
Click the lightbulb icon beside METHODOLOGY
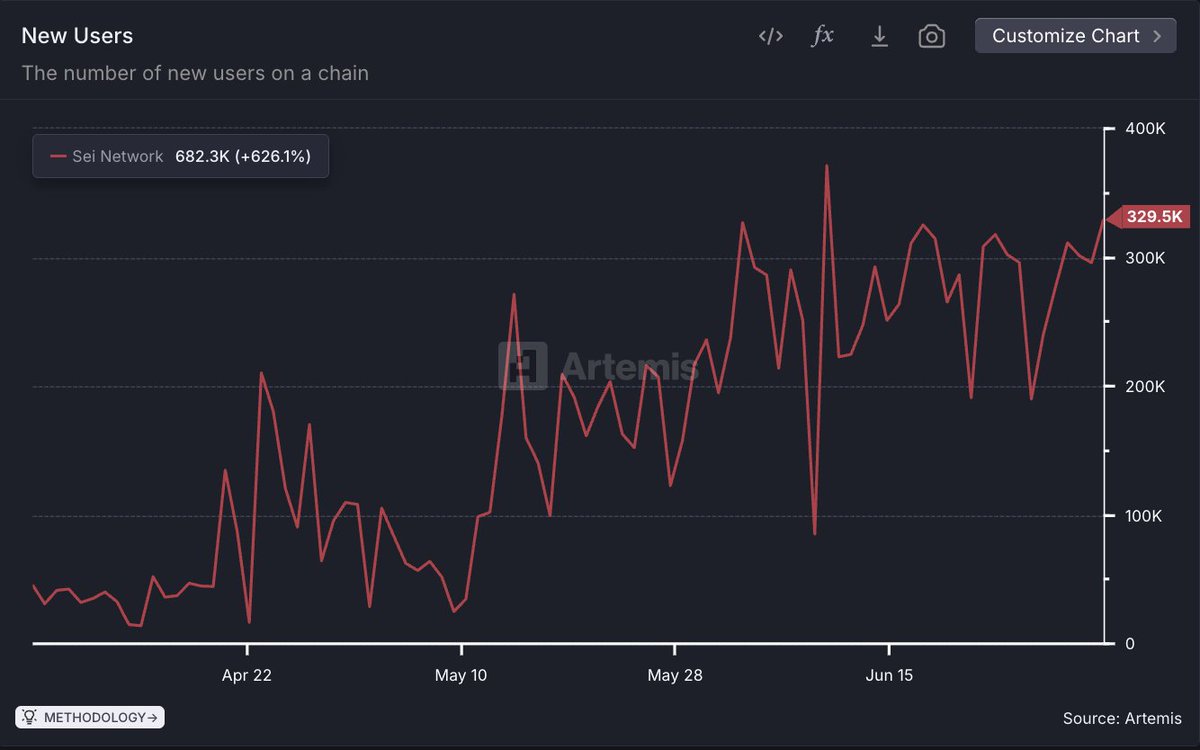(29, 717)
